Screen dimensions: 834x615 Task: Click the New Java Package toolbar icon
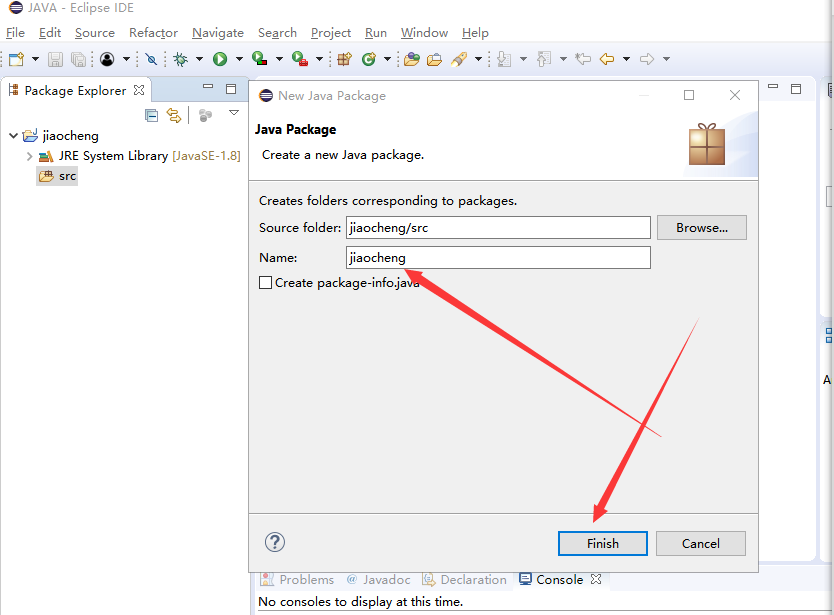pos(344,59)
